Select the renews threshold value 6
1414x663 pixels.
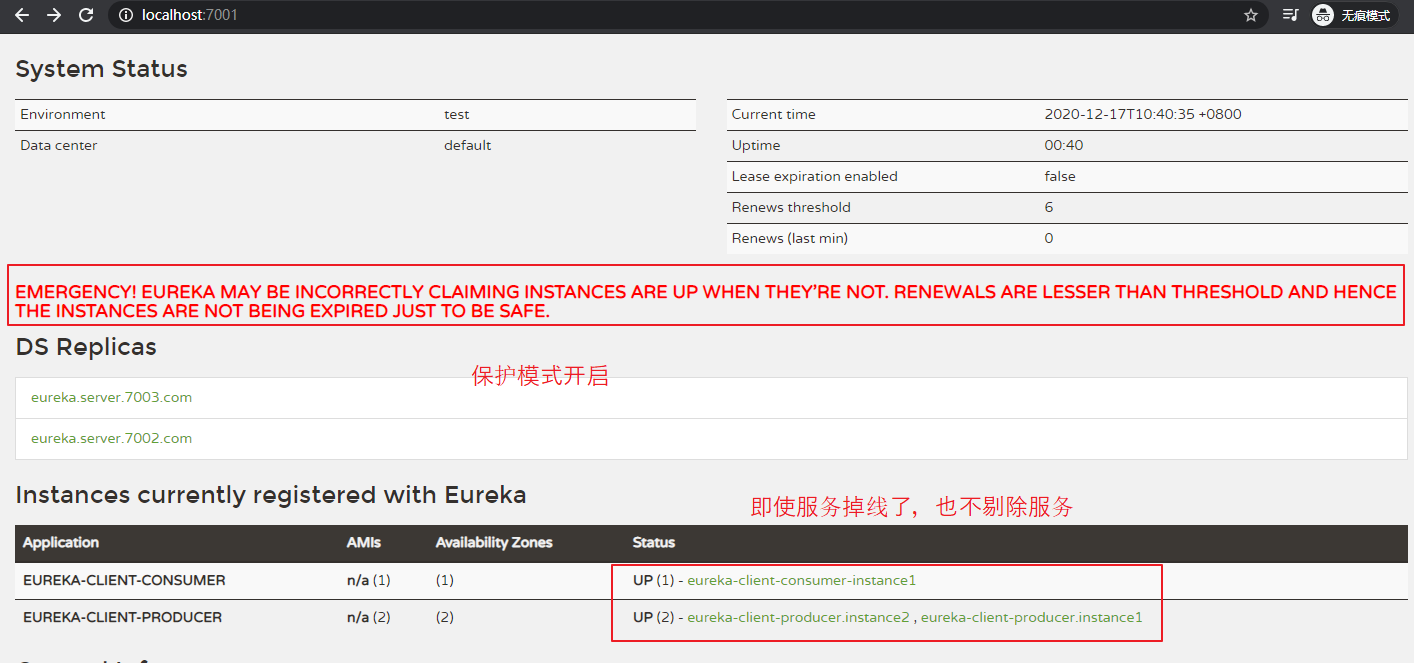click(1049, 207)
